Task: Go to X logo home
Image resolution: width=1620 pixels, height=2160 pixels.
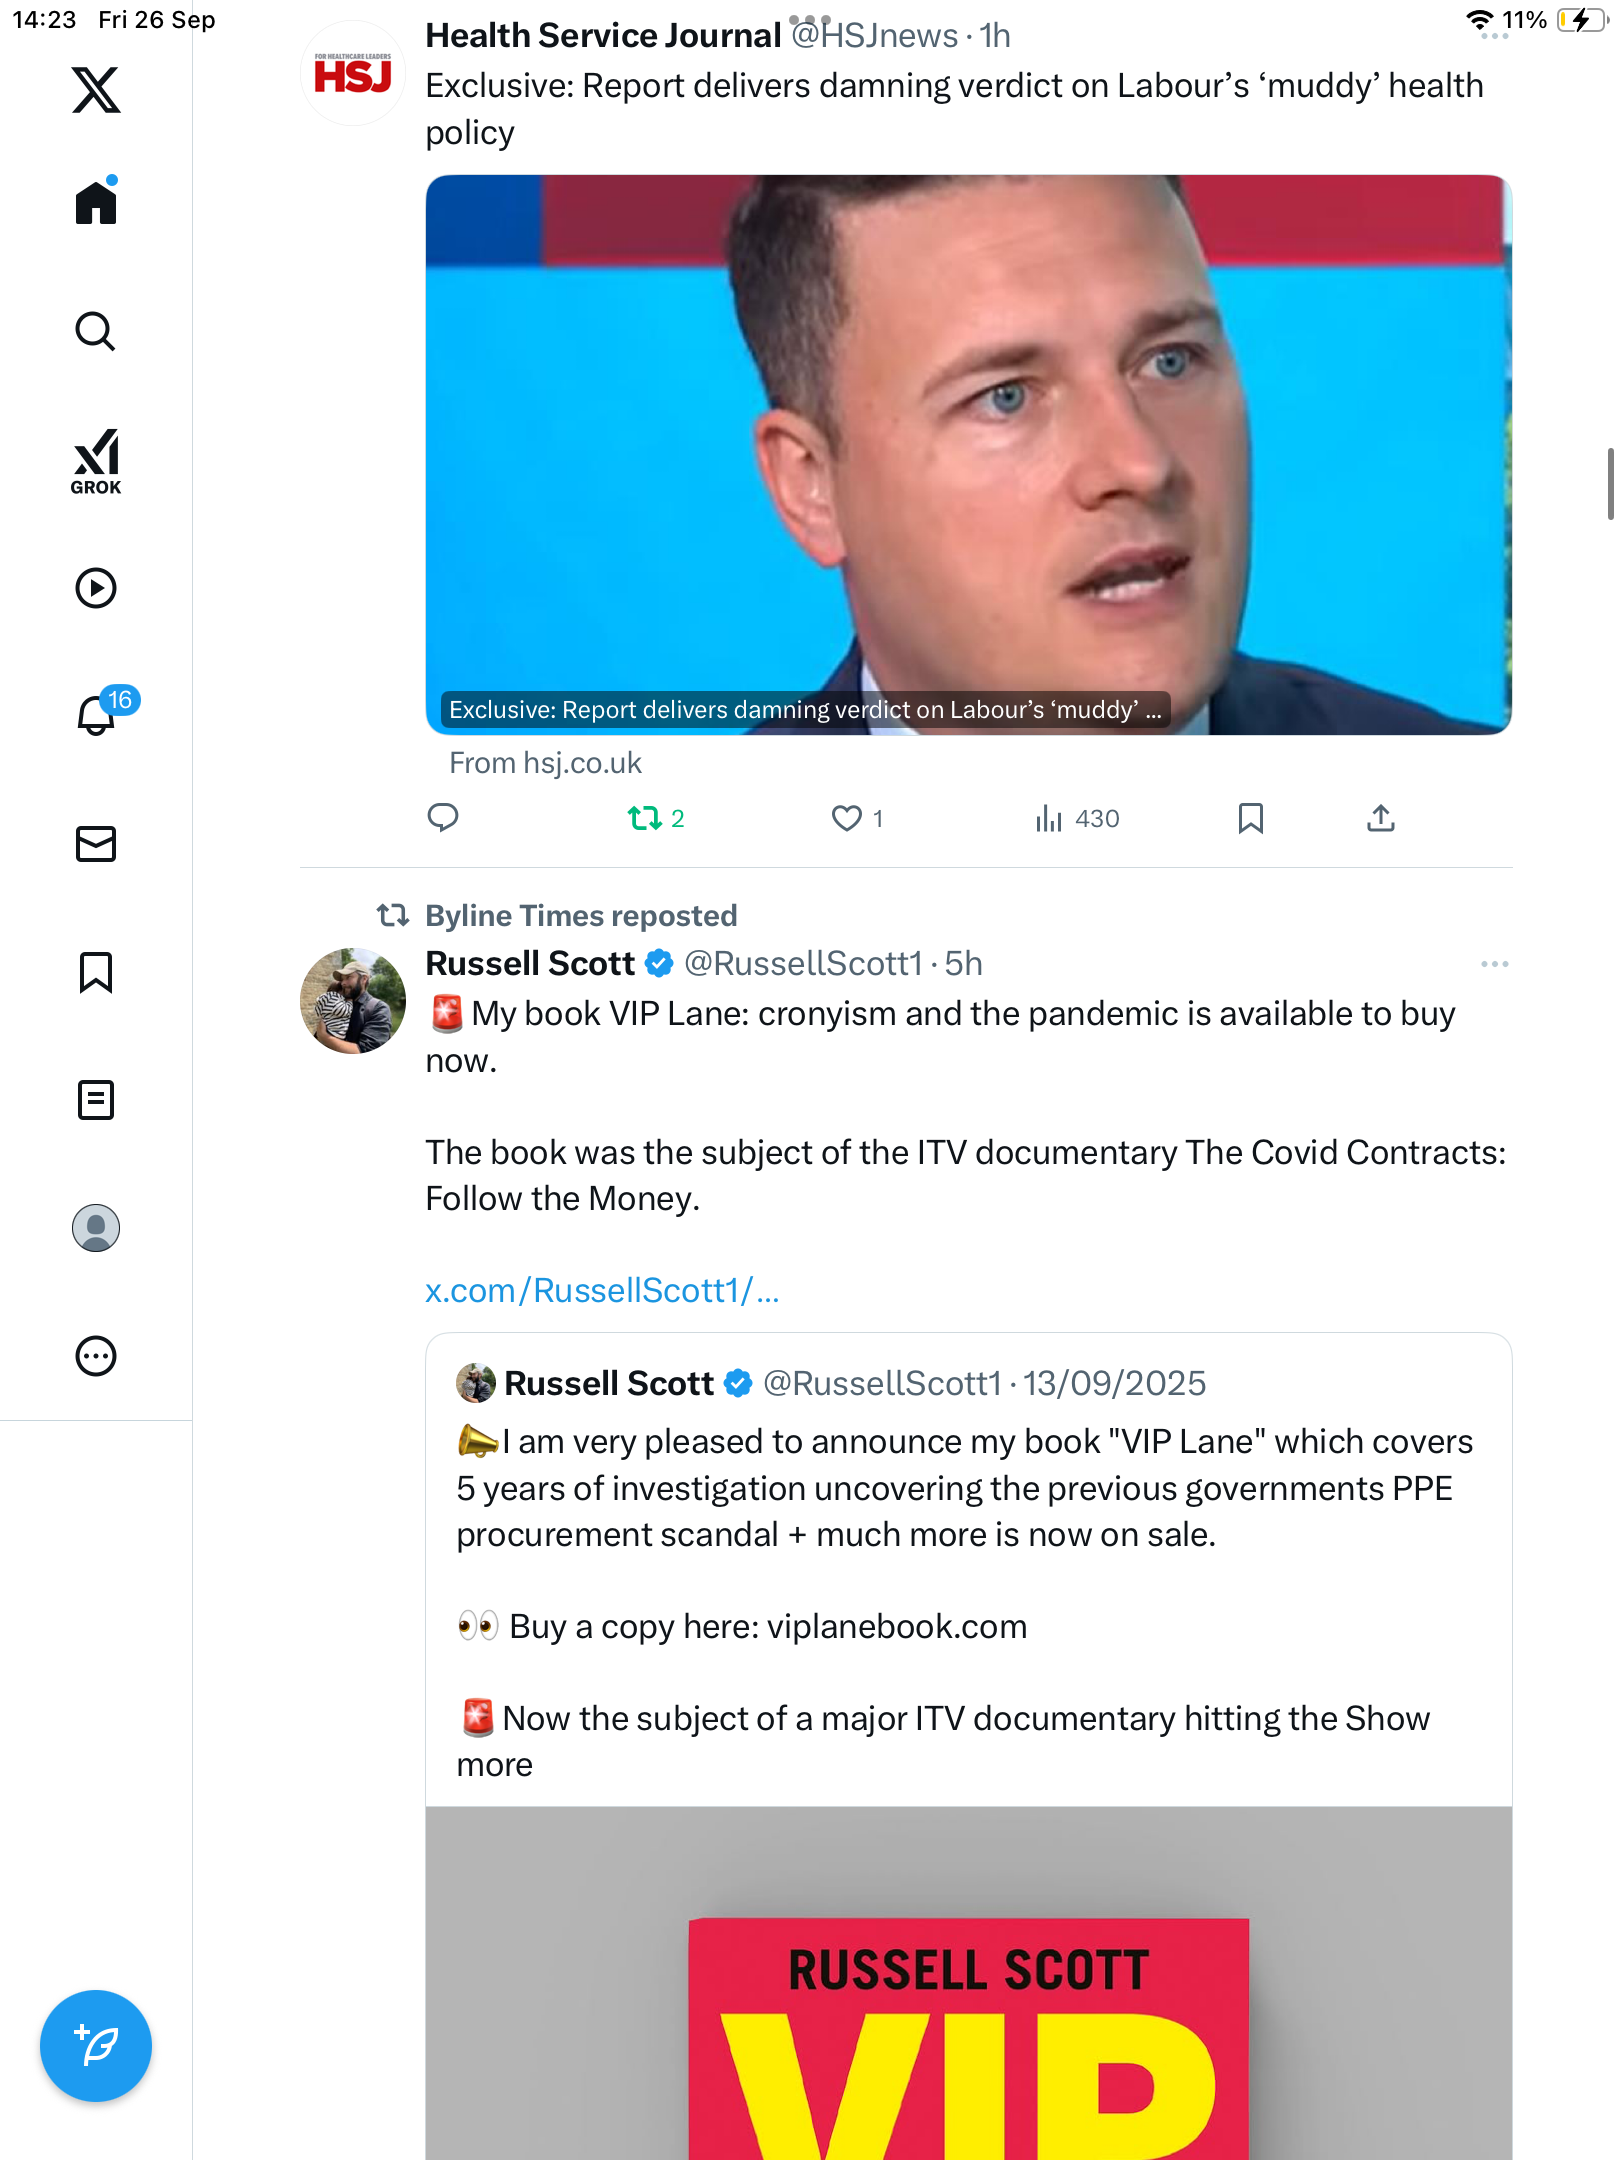Action: pyautogui.click(x=96, y=90)
